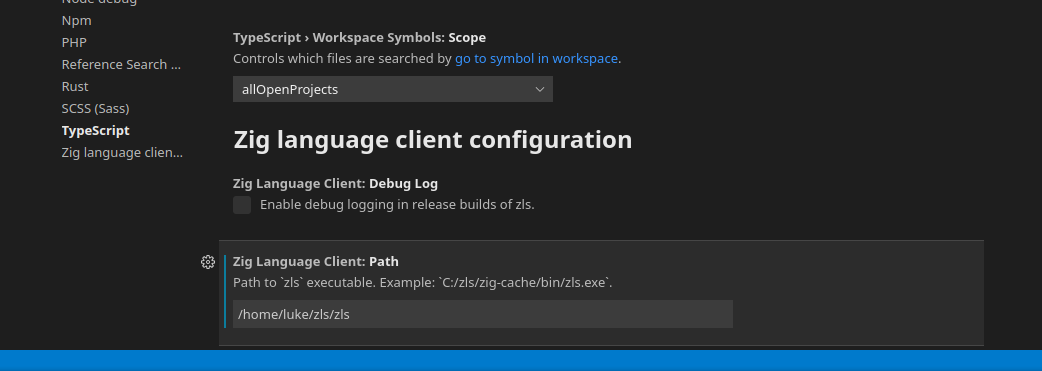Click 'Zig Language Client: Path' setting title

click(x=316, y=262)
